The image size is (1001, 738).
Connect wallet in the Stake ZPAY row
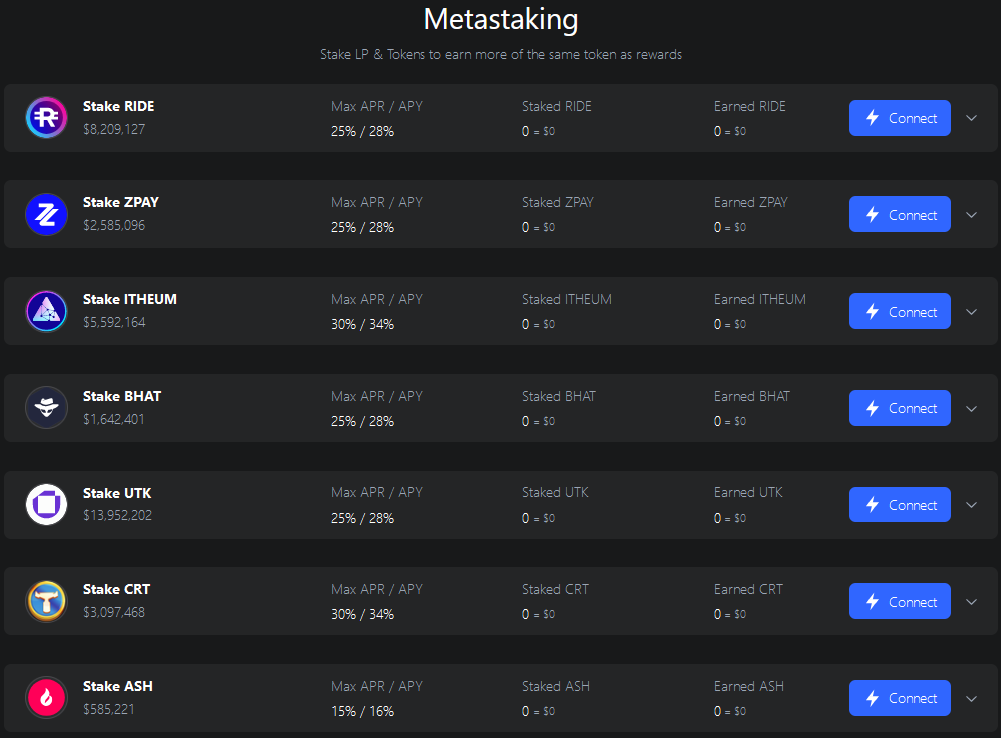tap(899, 215)
